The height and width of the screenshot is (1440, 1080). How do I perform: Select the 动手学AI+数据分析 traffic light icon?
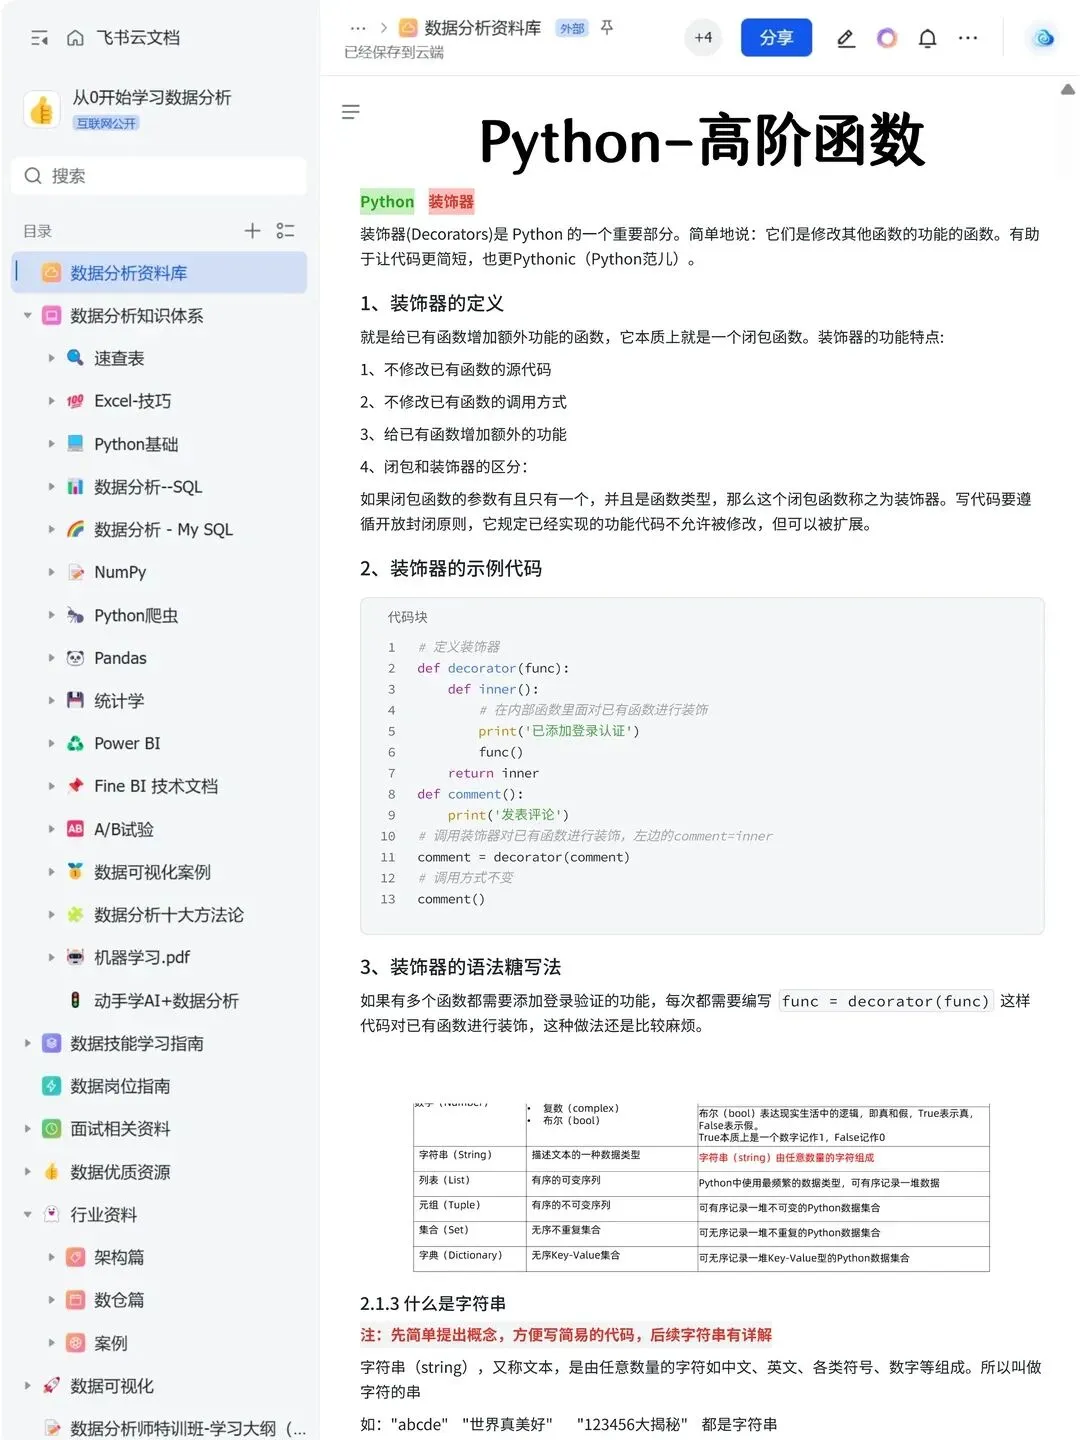click(75, 1000)
